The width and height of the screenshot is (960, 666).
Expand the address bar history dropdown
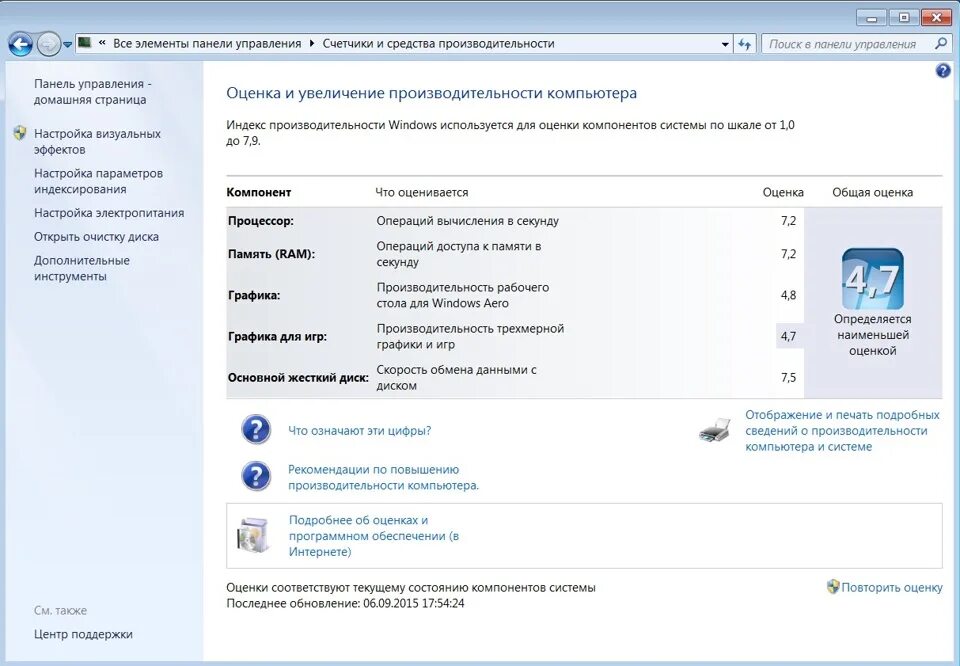(725, 44)
